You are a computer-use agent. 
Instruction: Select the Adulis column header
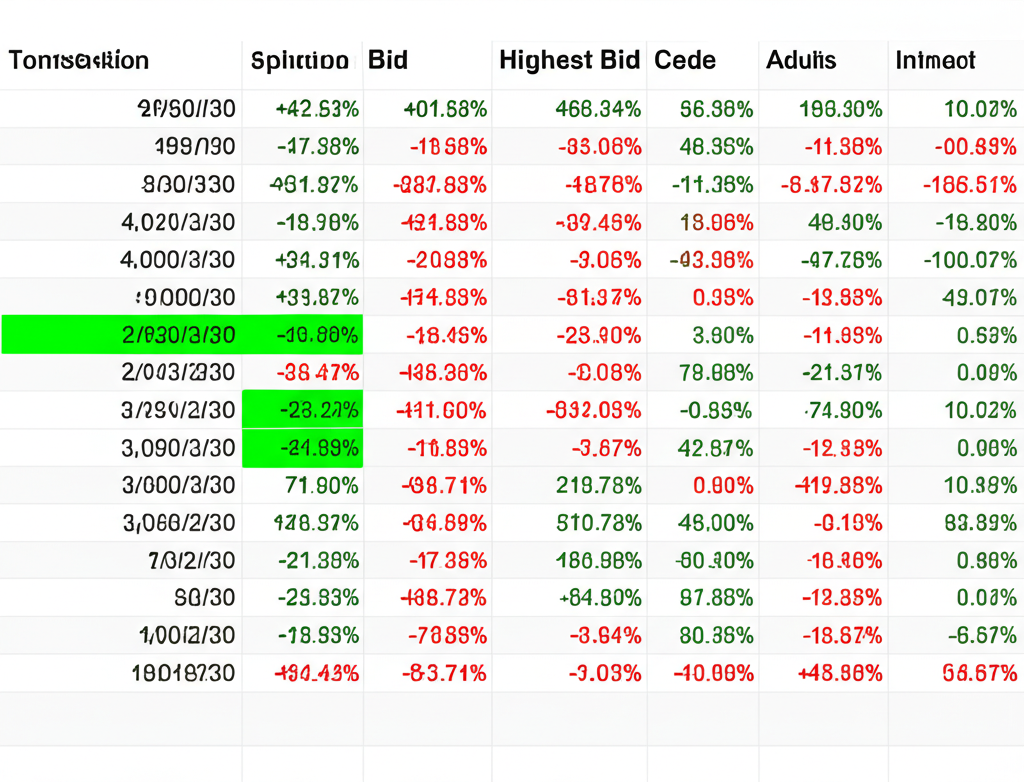point(801,60)
